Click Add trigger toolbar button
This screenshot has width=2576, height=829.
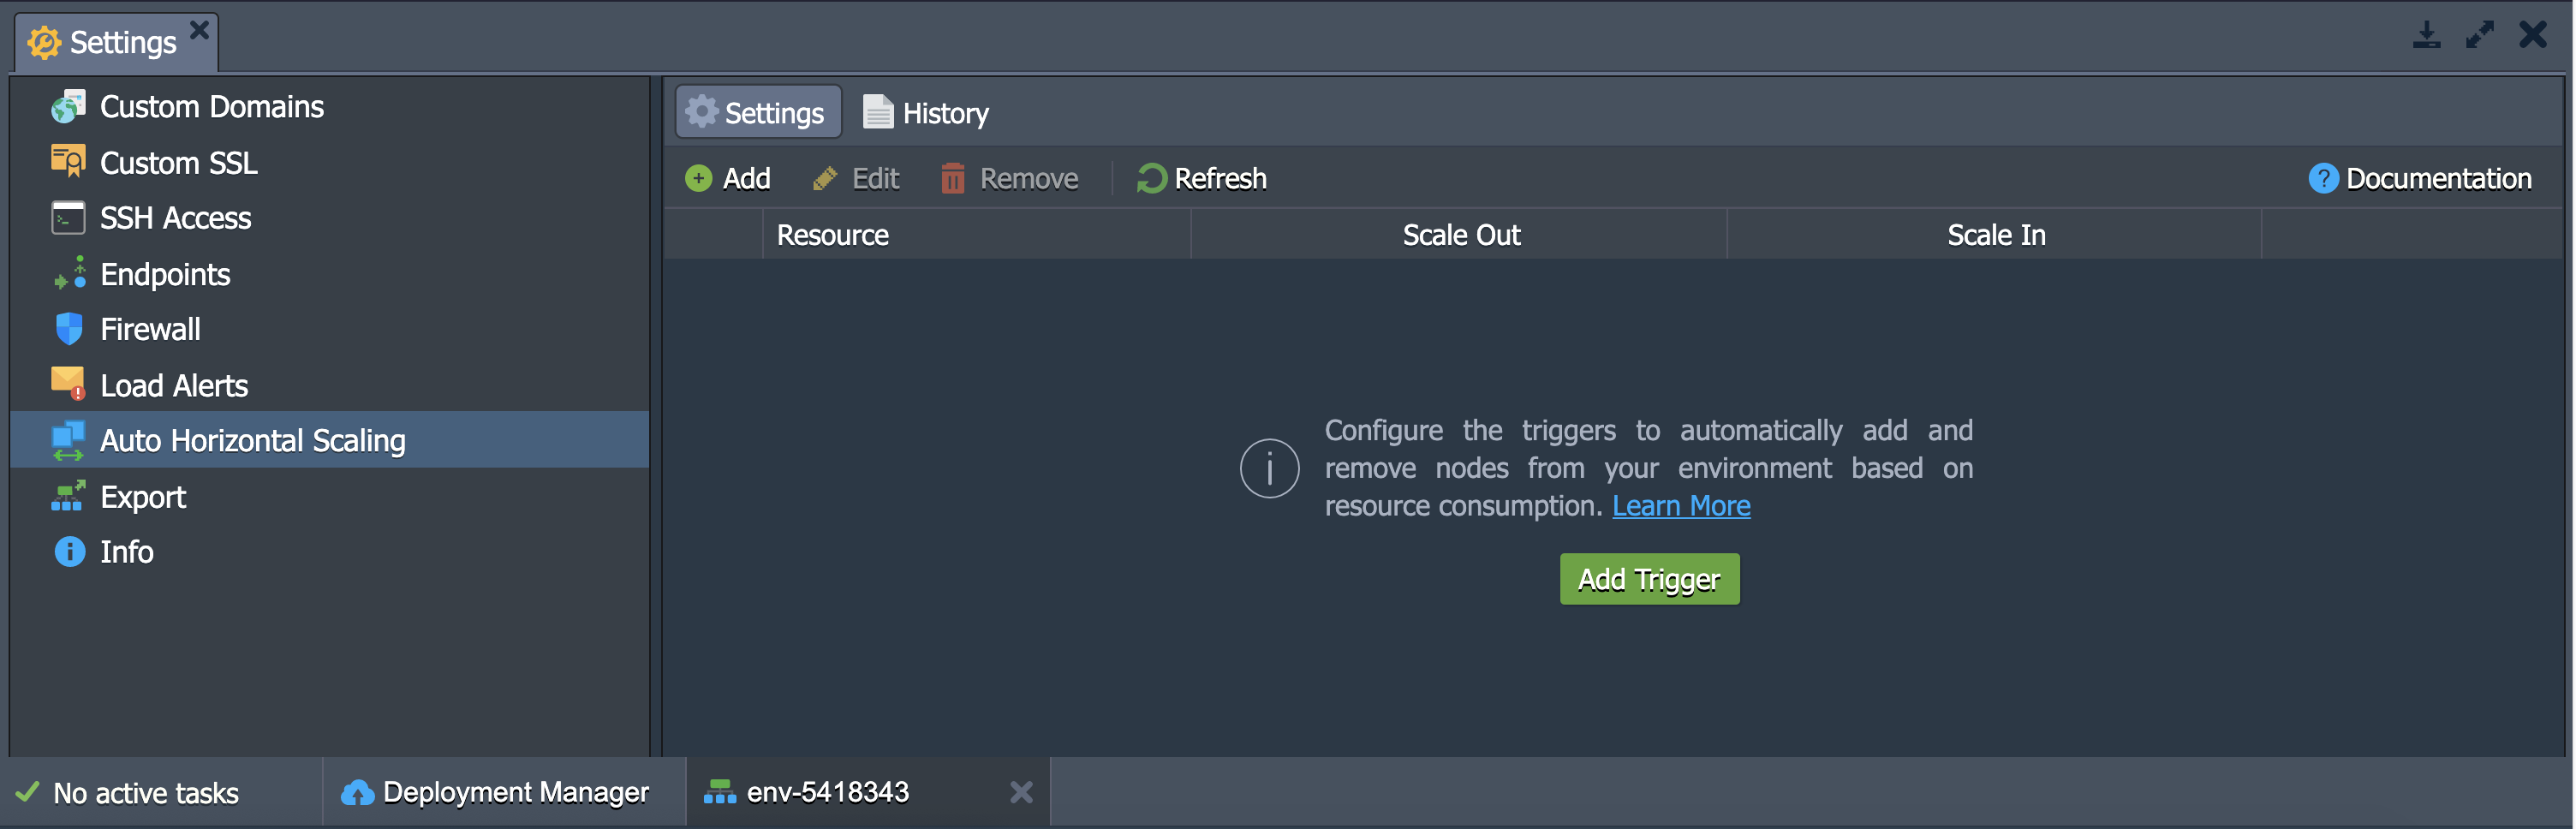728,179
